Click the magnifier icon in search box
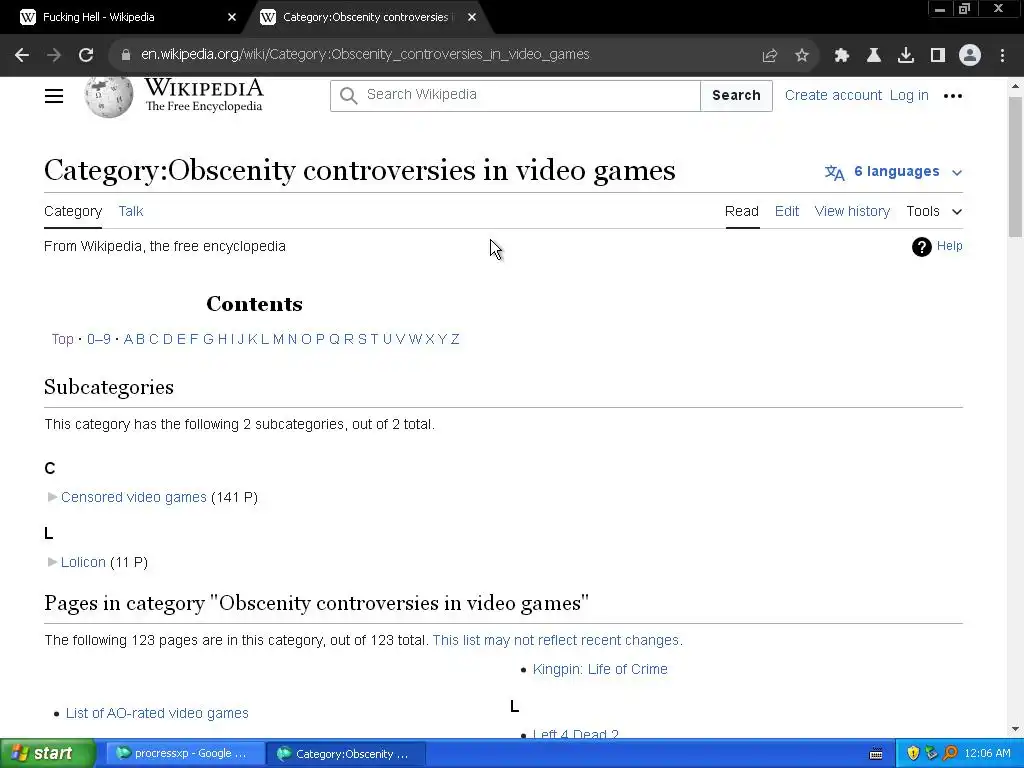 (x=349, y=96)
